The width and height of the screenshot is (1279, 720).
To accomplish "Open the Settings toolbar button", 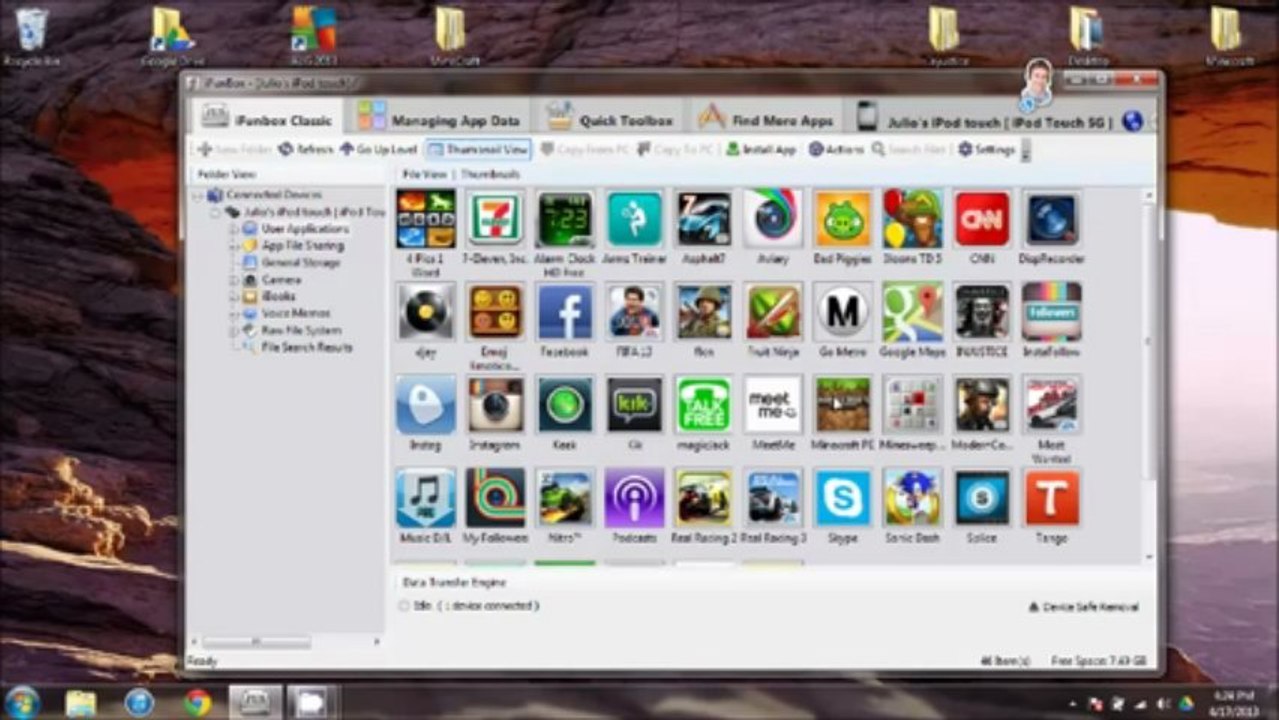I will (x=986, y=149).
